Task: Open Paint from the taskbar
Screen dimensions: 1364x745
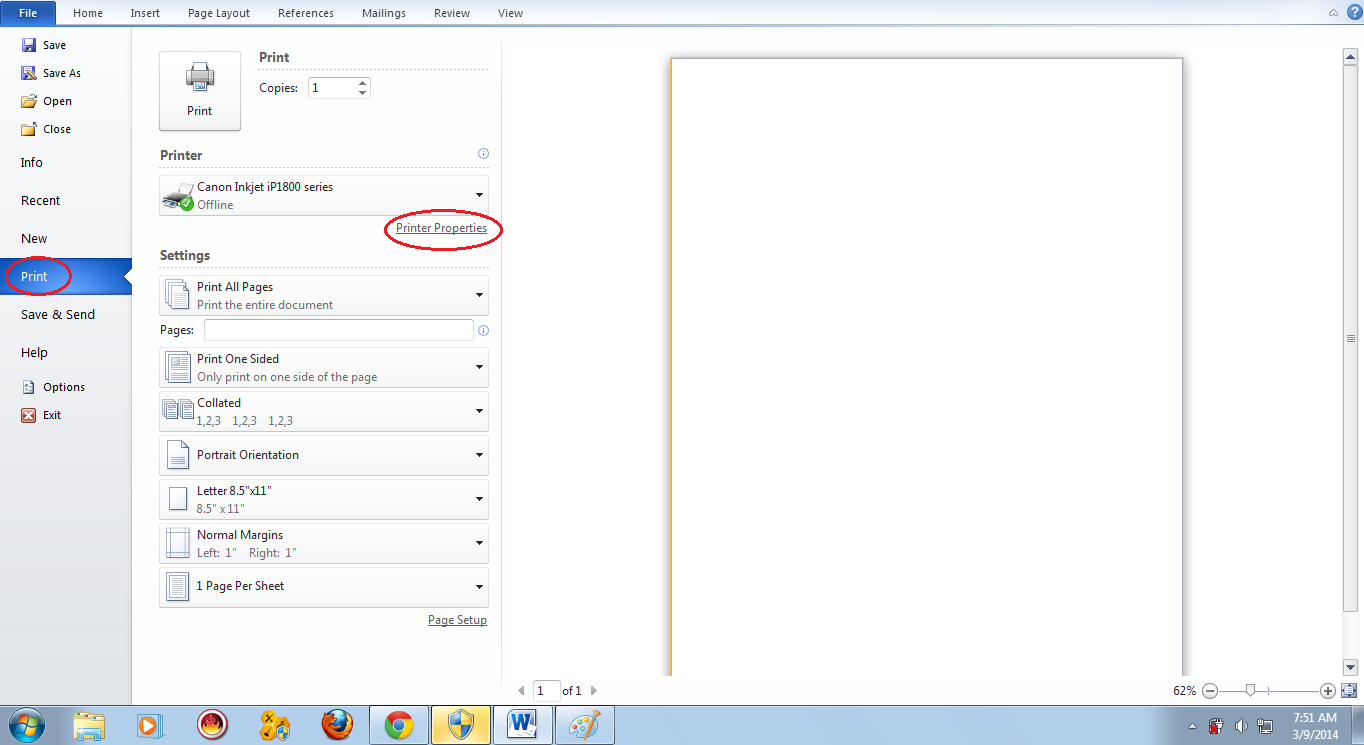Action: click(x=584, y=724)
